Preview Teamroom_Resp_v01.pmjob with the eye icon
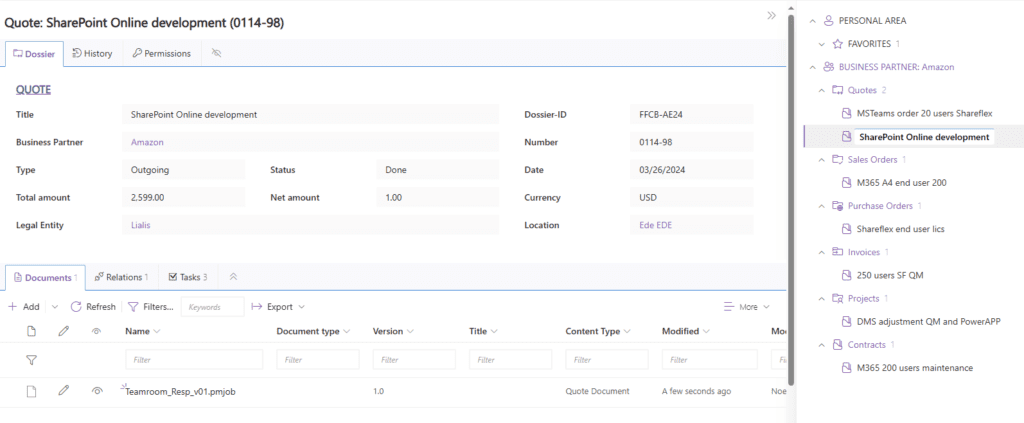 [97, 391]
